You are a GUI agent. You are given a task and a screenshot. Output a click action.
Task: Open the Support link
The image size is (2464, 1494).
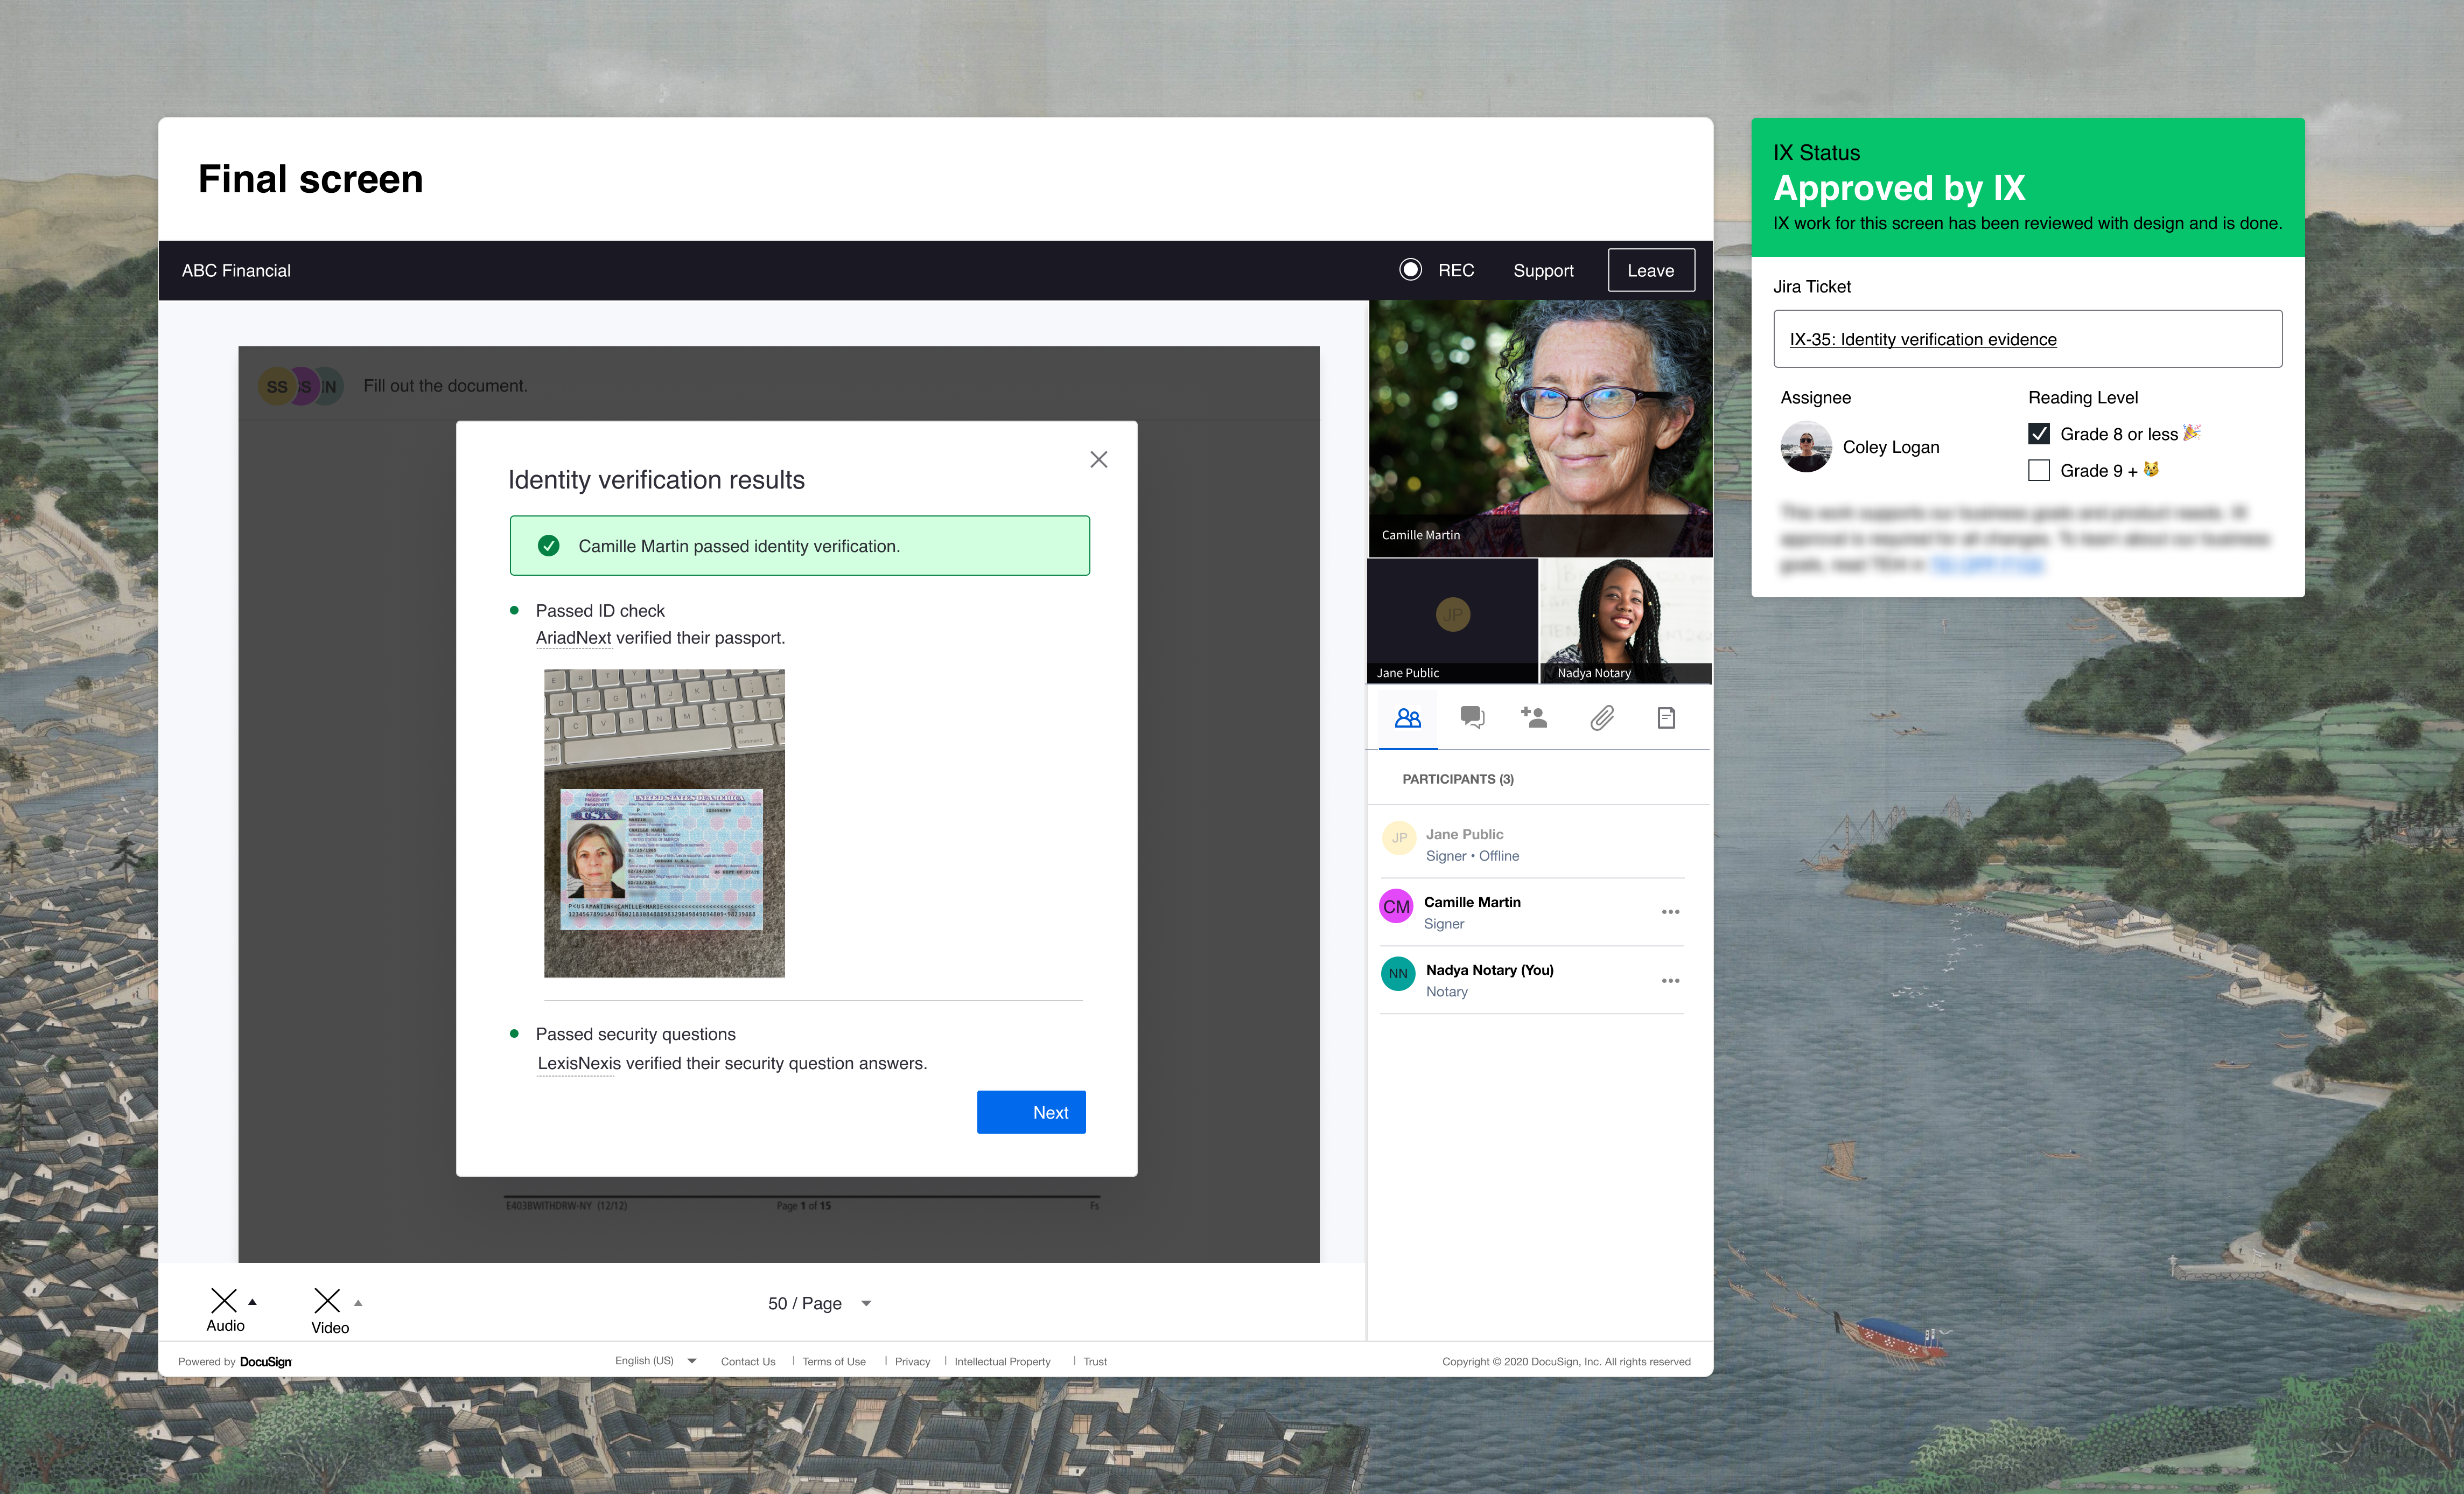click(1543, 270)
